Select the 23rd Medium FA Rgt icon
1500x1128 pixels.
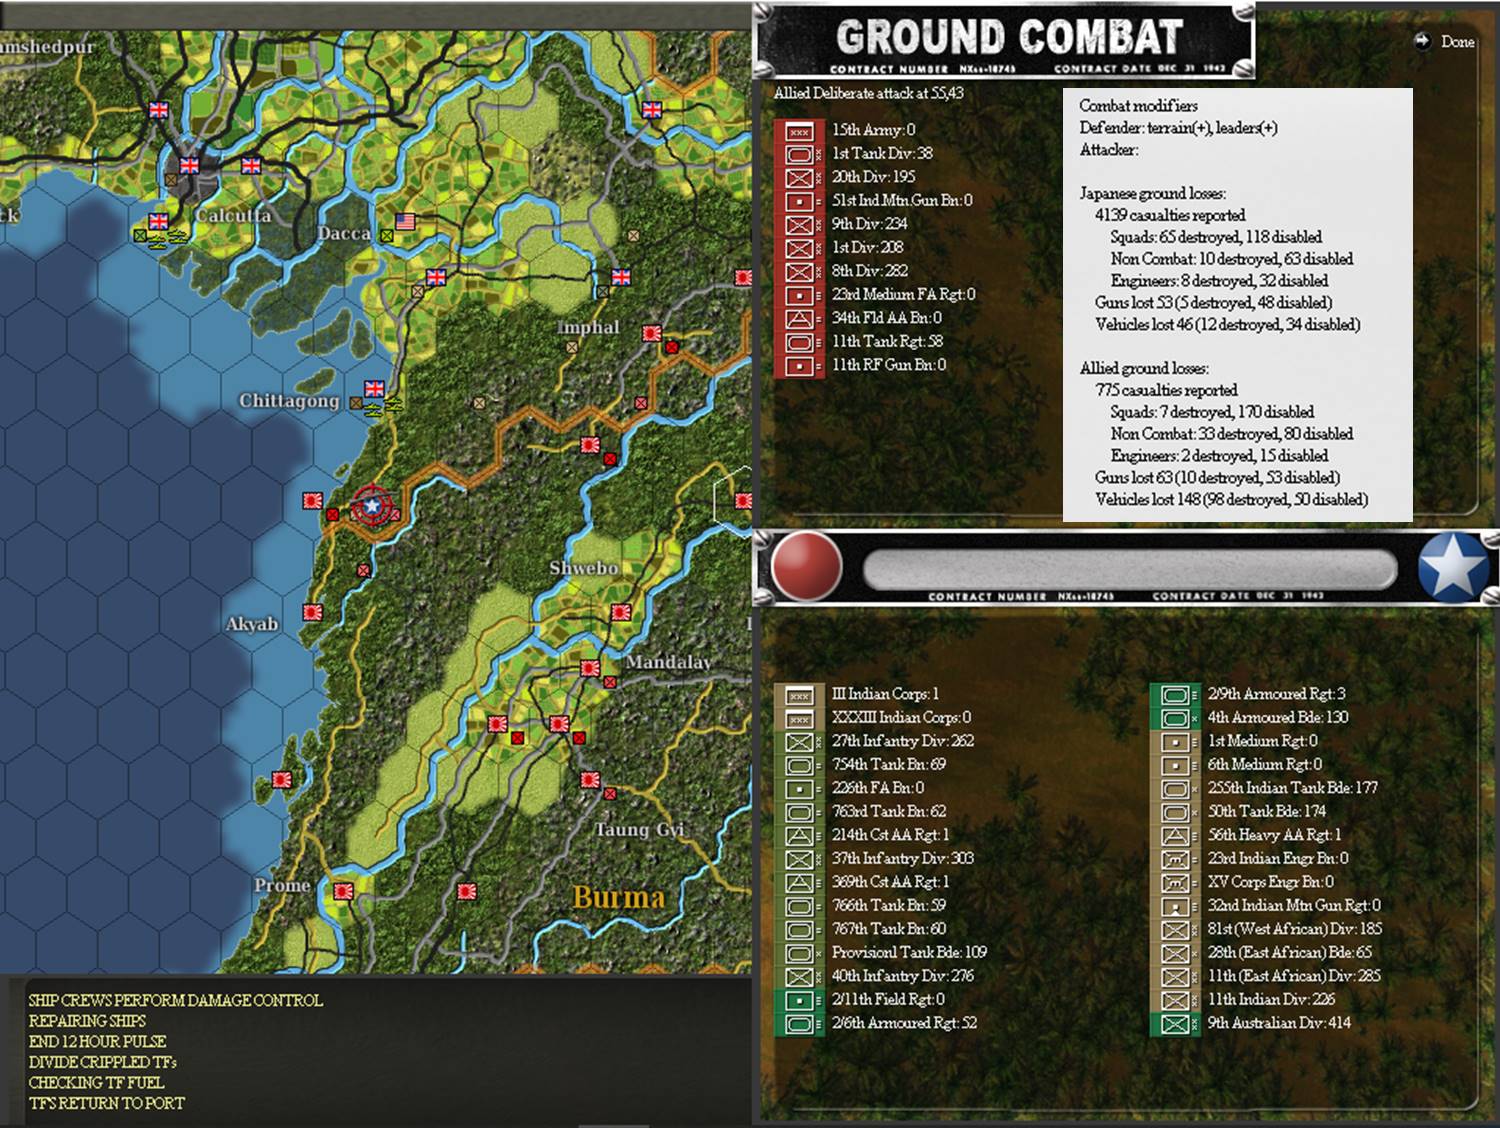coord(799,295)
